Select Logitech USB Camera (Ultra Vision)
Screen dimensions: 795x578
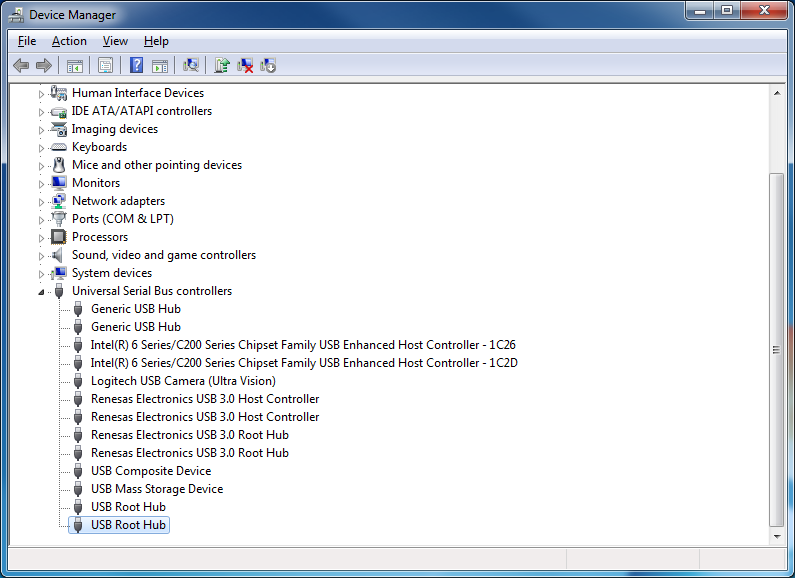click(x=183, y=381)
